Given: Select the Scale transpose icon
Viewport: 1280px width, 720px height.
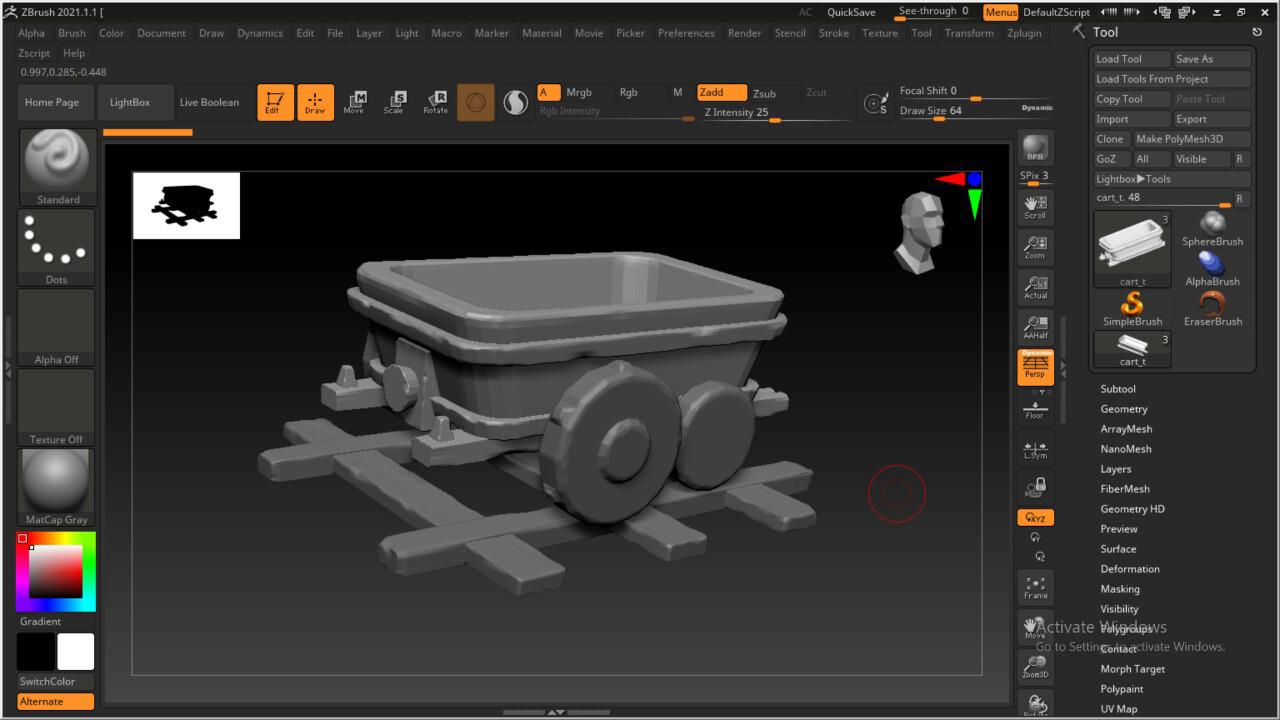Looking at the screenshot, I should (x=395, y=101).
